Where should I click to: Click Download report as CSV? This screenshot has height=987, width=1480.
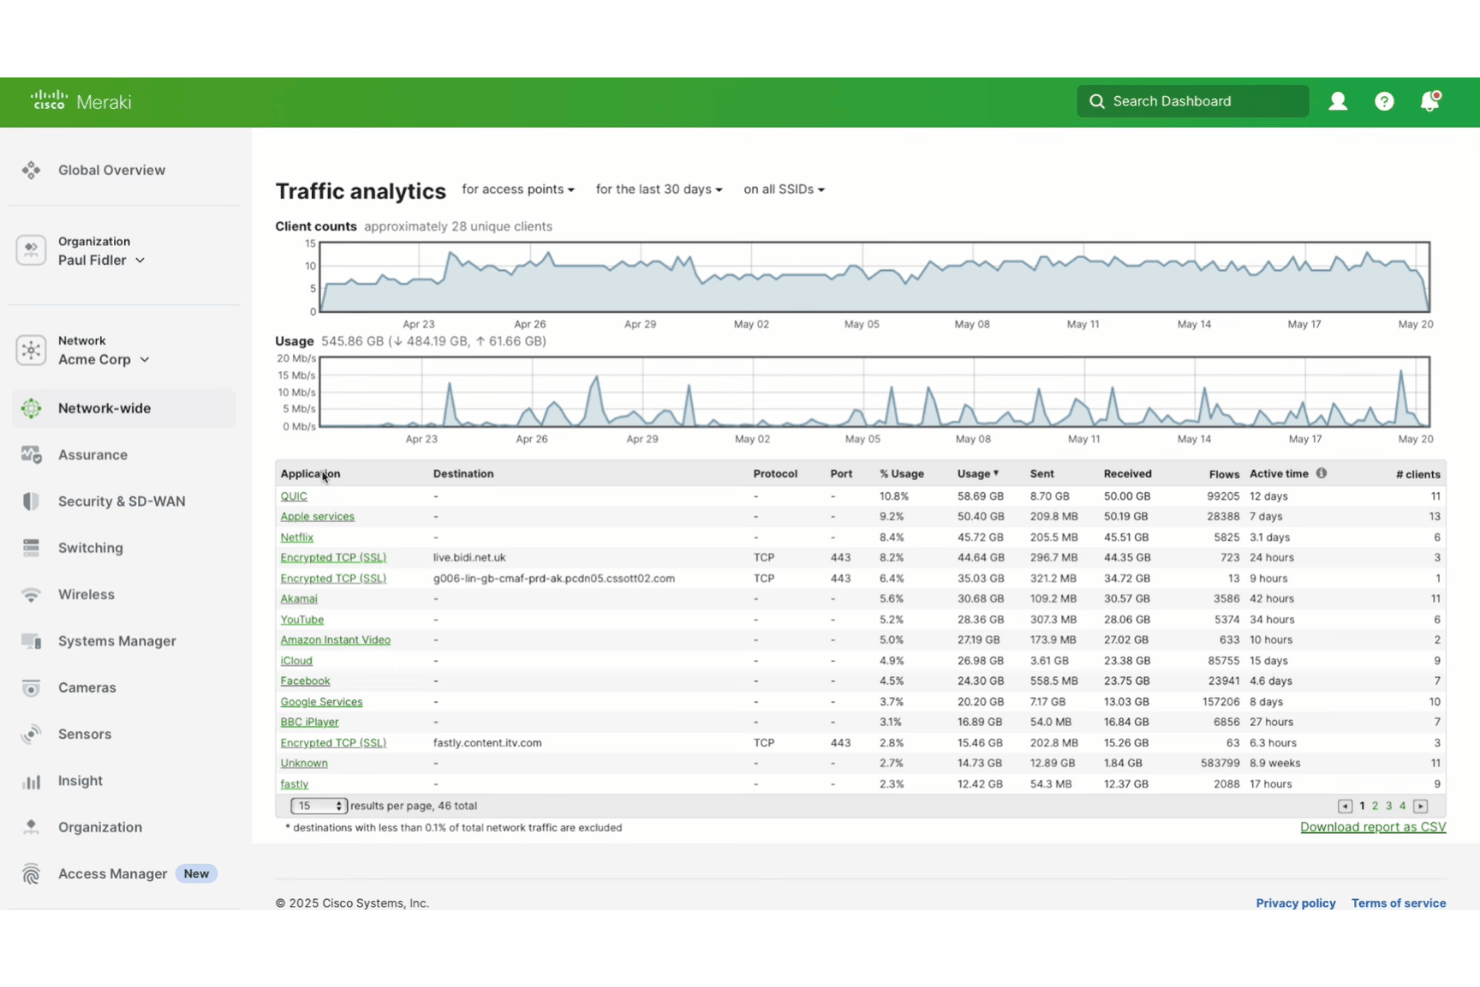coord(1372,827)
